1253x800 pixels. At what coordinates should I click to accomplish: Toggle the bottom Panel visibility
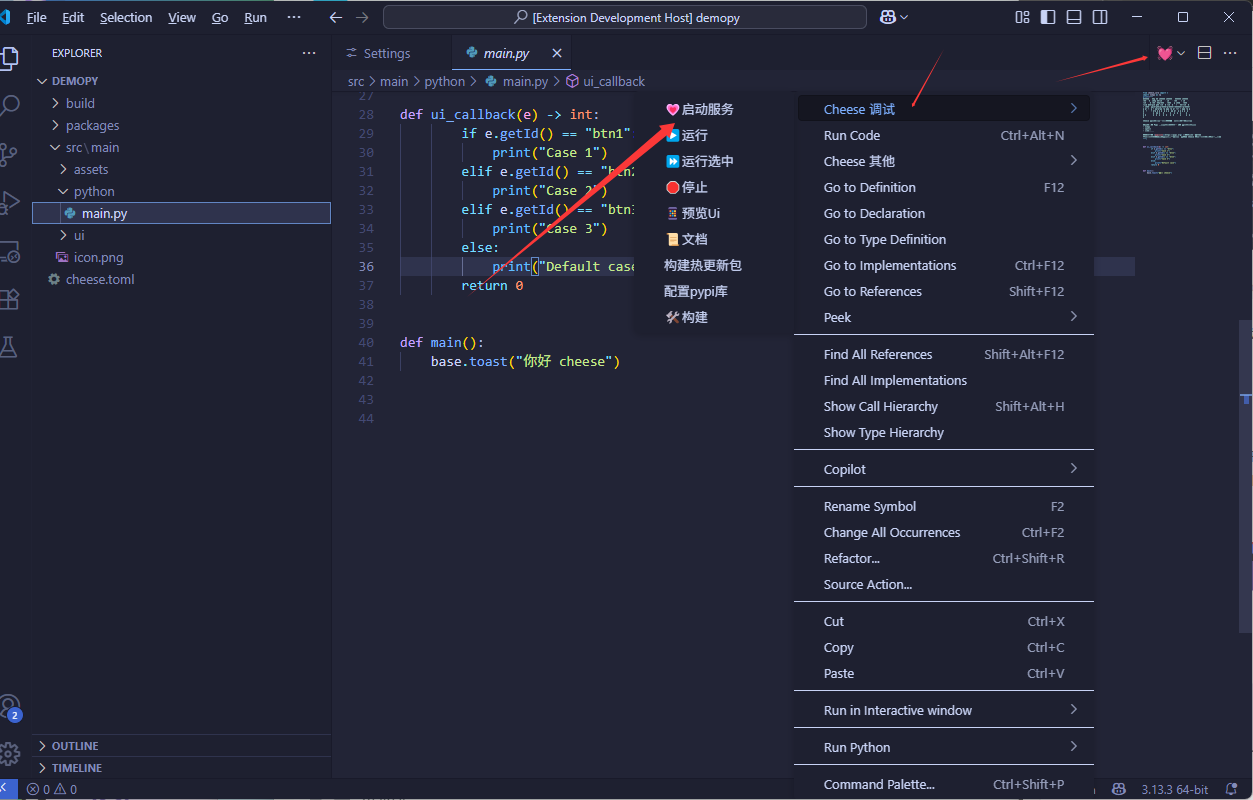click(x=1074, y=17)
